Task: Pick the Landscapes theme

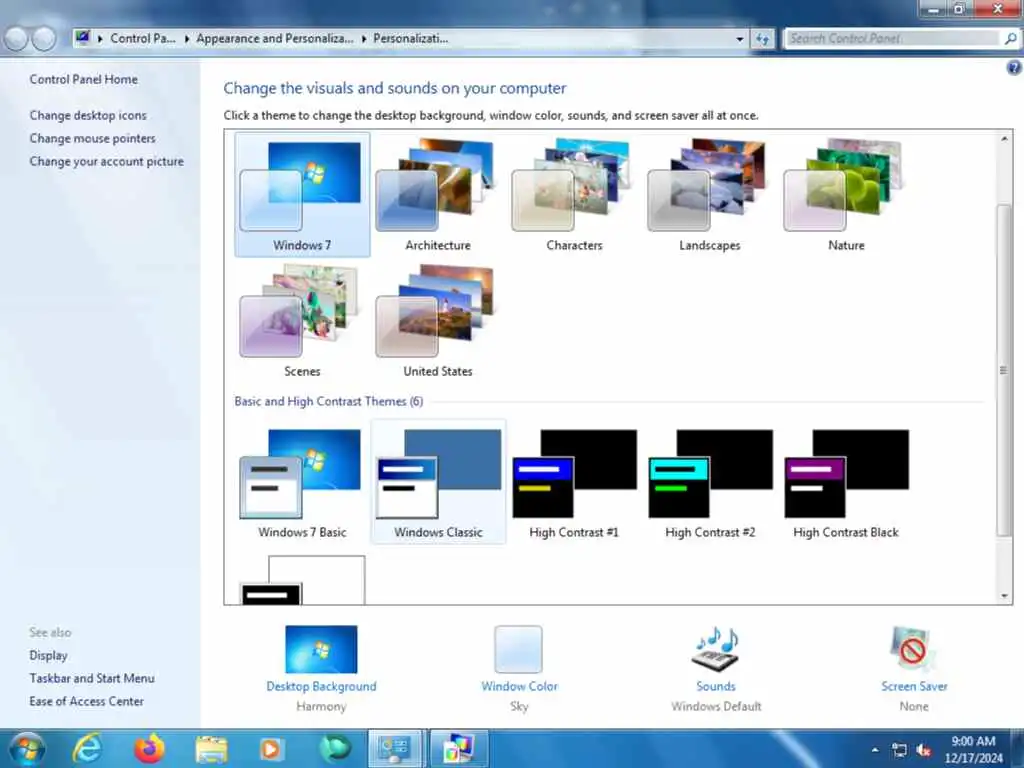Action: (709, 195)
